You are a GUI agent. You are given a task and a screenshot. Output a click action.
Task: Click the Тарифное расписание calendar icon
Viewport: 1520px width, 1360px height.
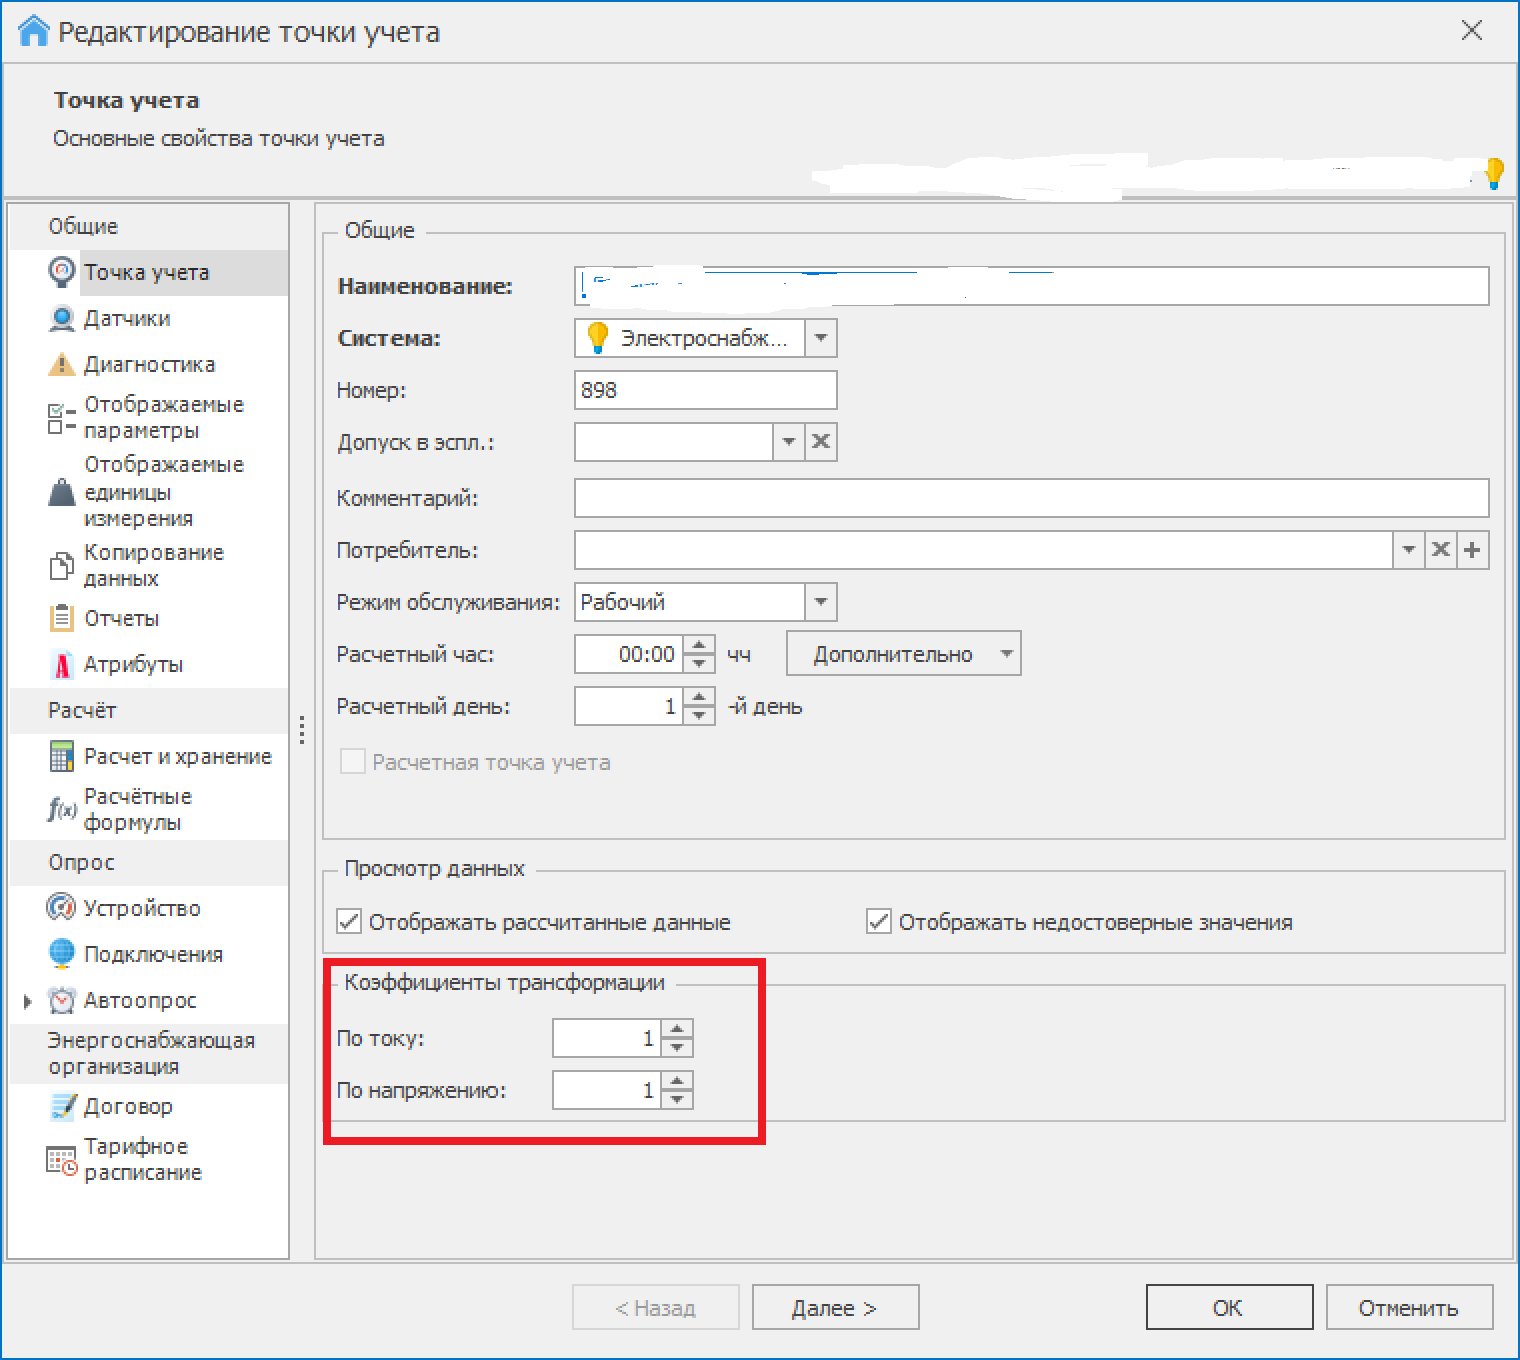pos(62,1160)
